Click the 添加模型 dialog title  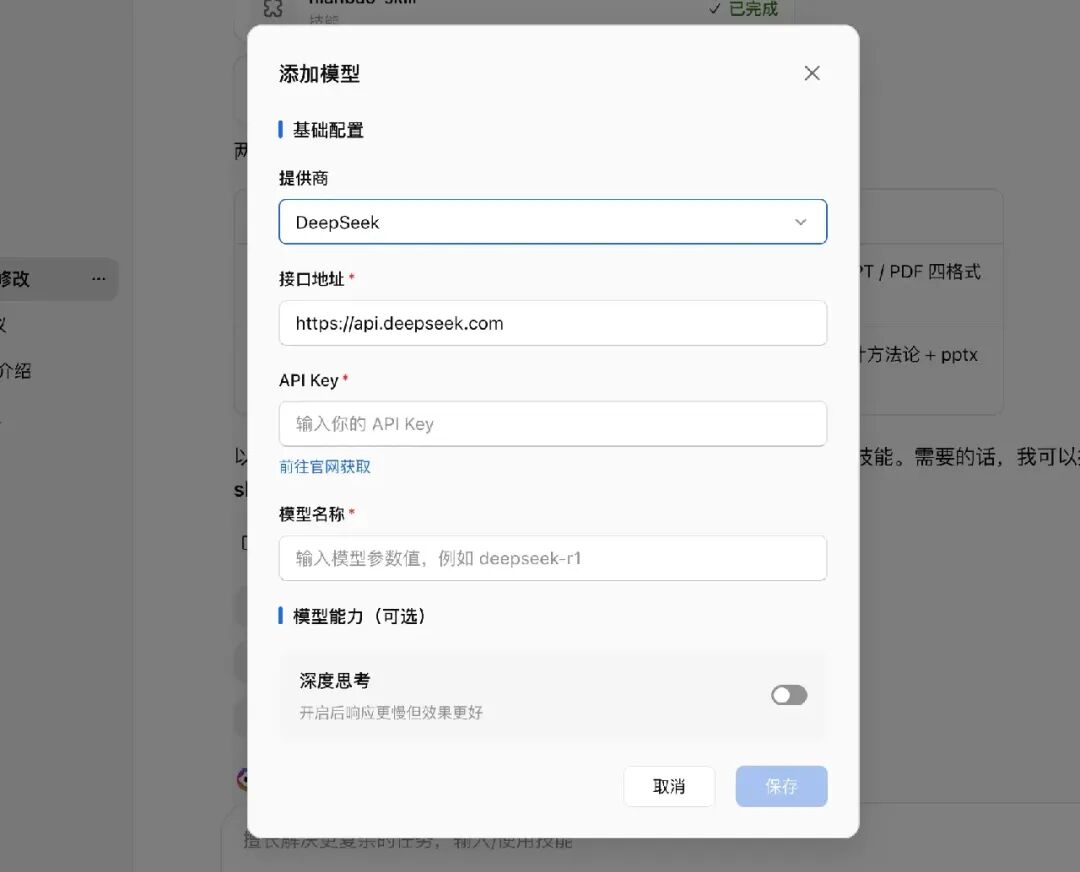click(x=320, y=74)
